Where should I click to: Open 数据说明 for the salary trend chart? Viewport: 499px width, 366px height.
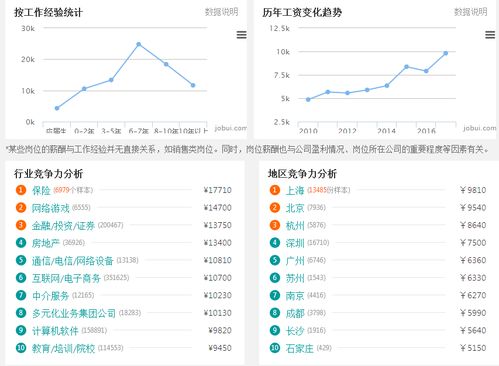[471, 12]
